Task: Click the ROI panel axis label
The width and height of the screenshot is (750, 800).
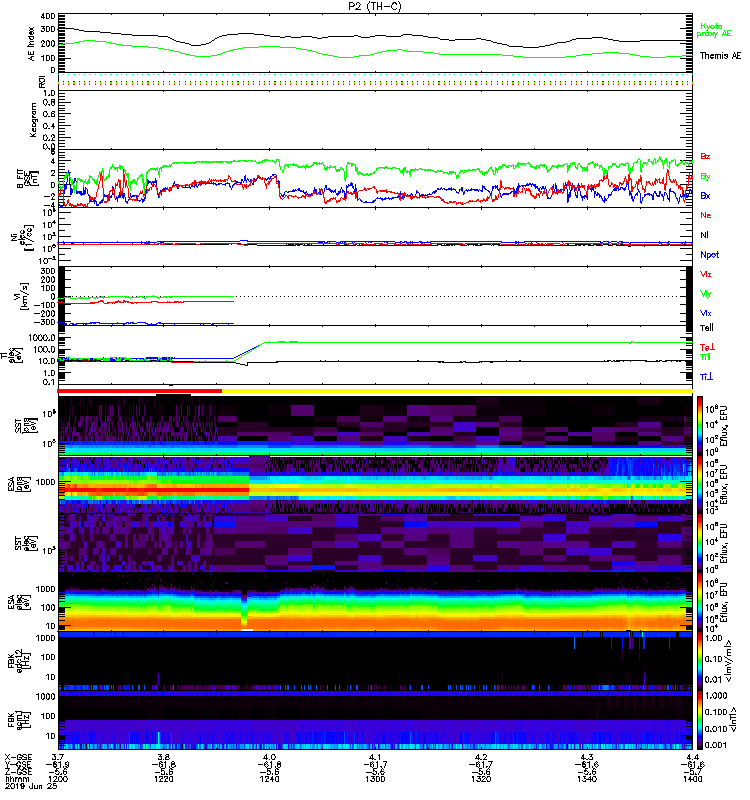Action: [x=42, y=82]
